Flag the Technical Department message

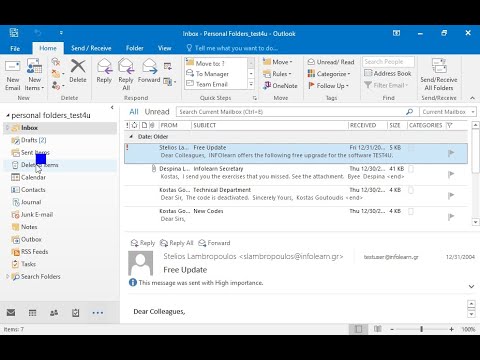[x=451, y=196]
